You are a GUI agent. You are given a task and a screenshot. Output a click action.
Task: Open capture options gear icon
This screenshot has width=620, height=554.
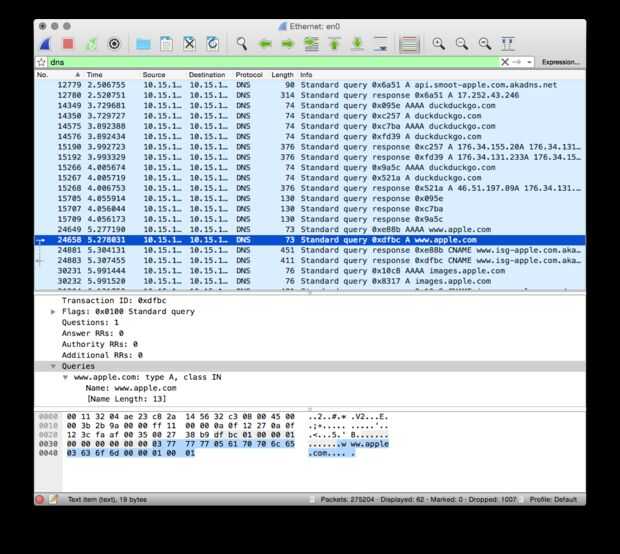(x=114, y=43)
